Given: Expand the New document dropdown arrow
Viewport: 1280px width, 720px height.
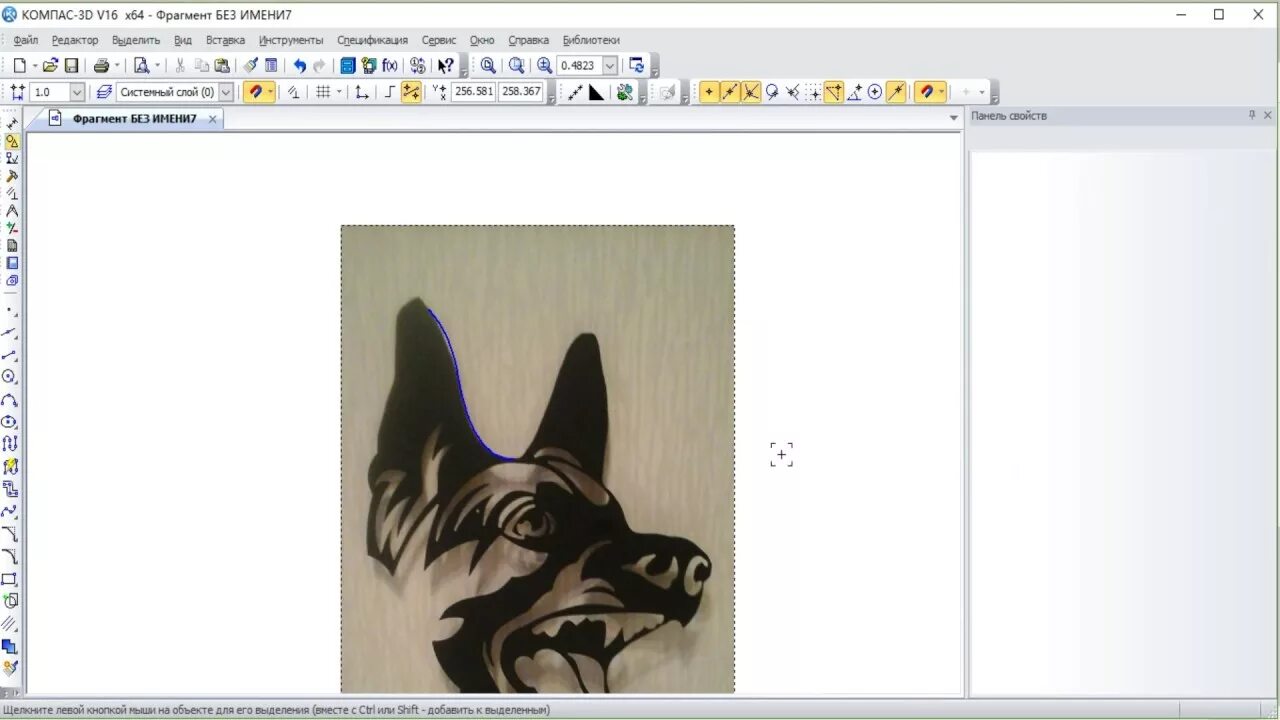Looking at the screenshot, I should [34, 65].
